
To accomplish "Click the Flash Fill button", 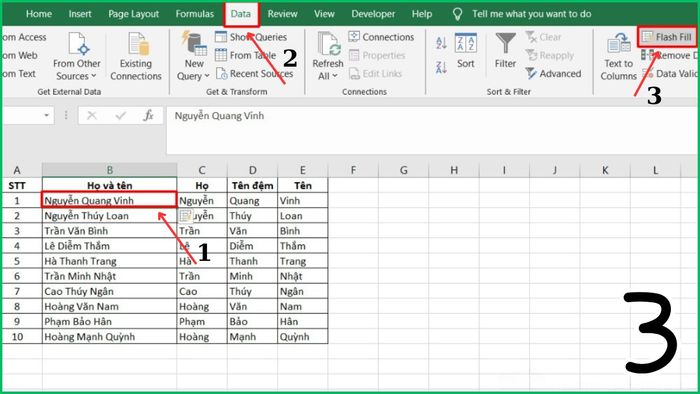I will (667, 37).
